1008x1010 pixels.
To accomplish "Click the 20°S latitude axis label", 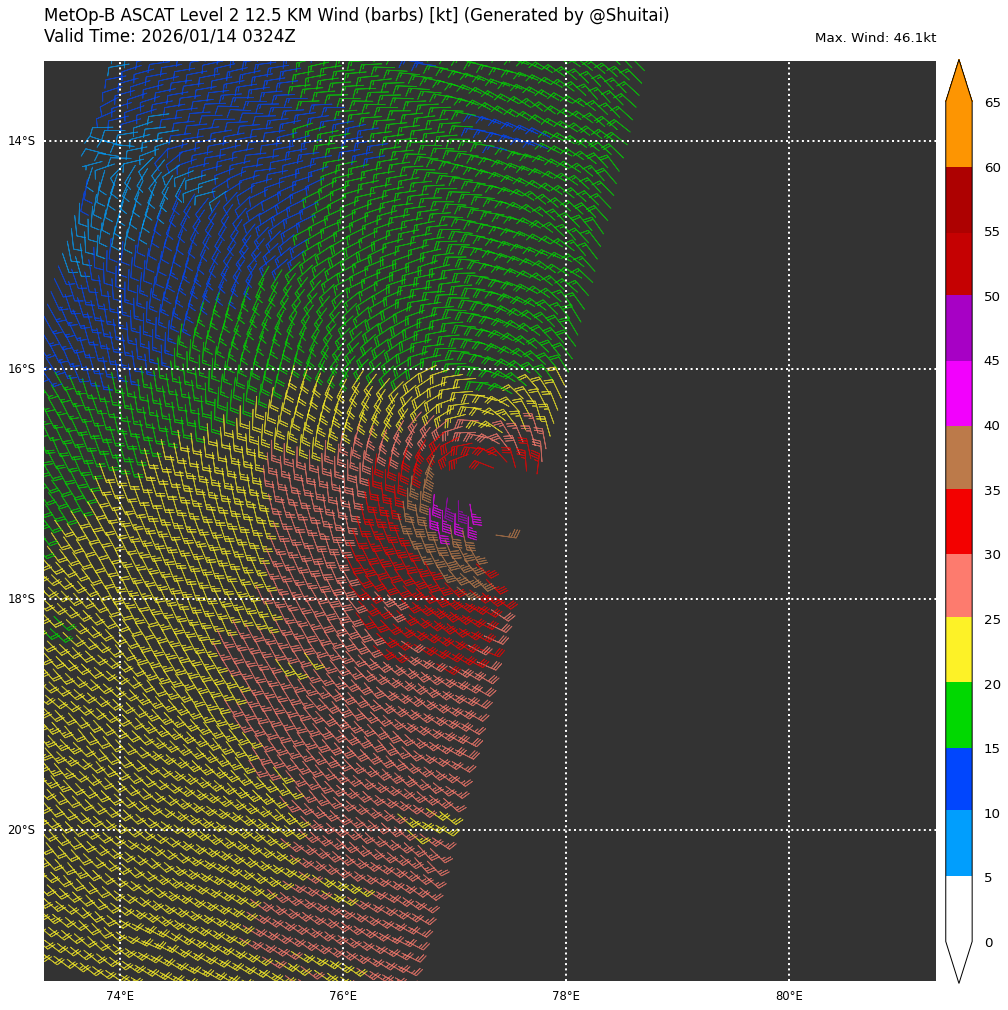I will tap(21, 830).
